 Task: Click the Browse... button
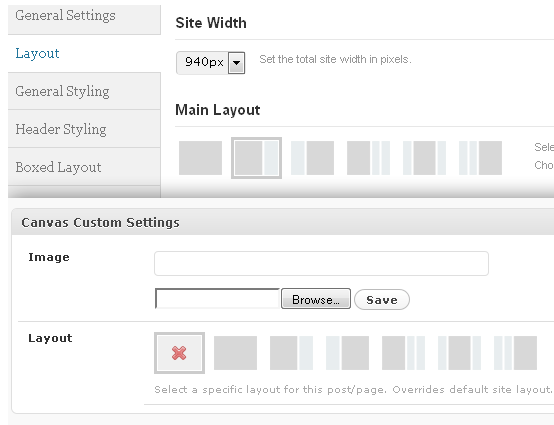pyautogui.click(x=316, y=299)
